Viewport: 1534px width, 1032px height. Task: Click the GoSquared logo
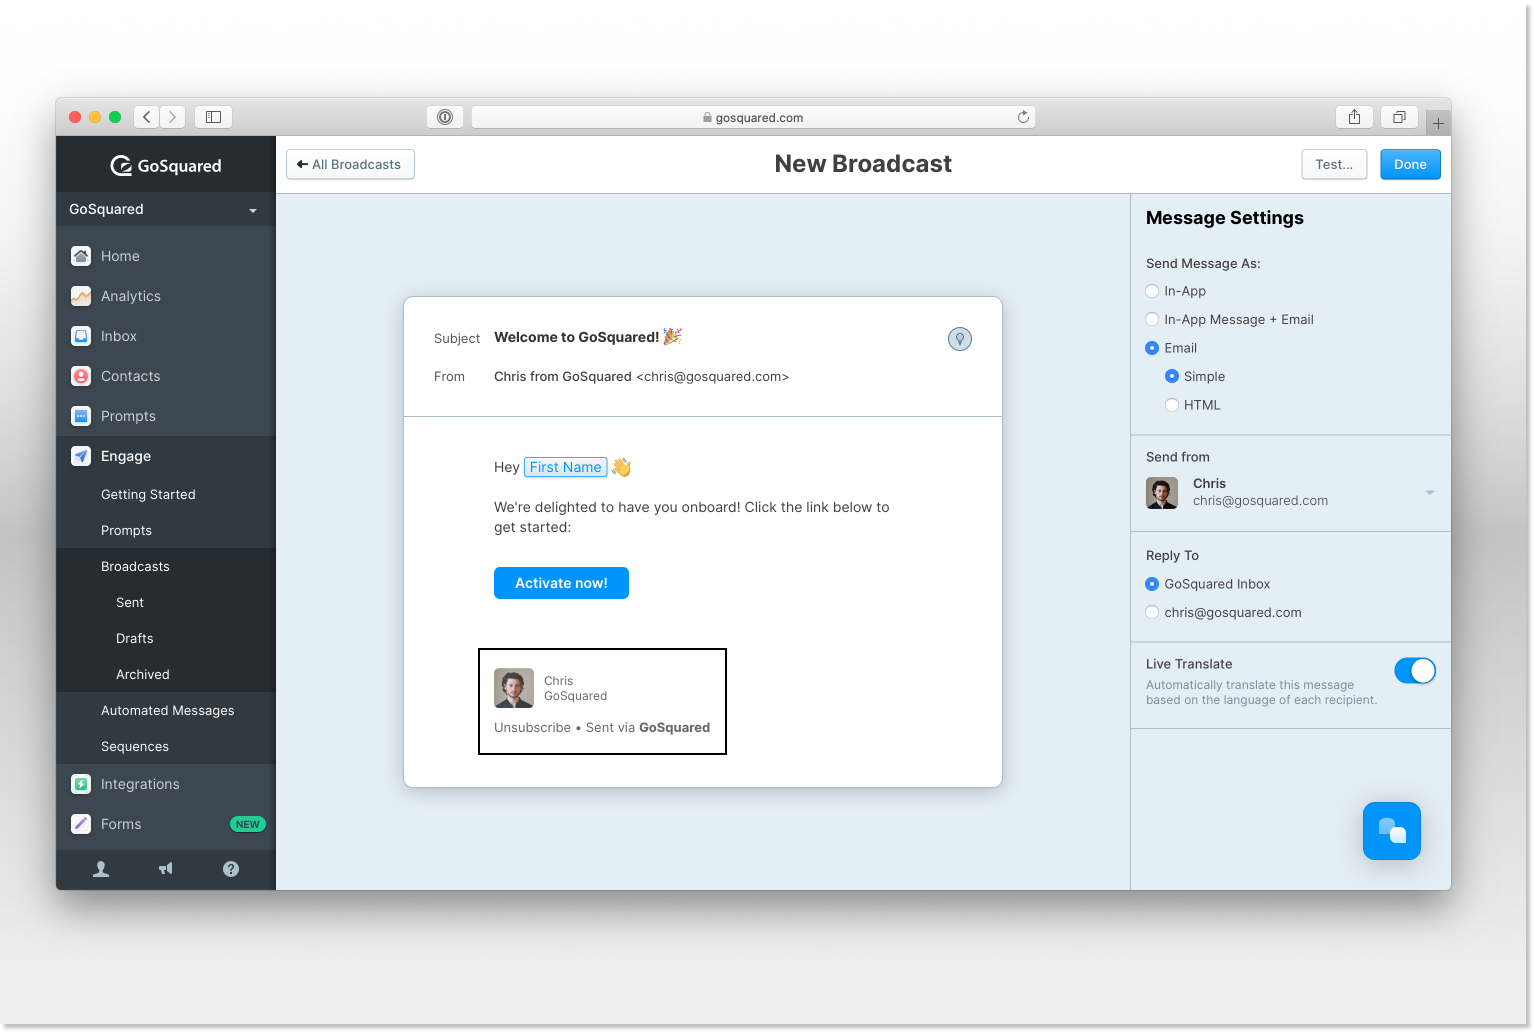166,165
